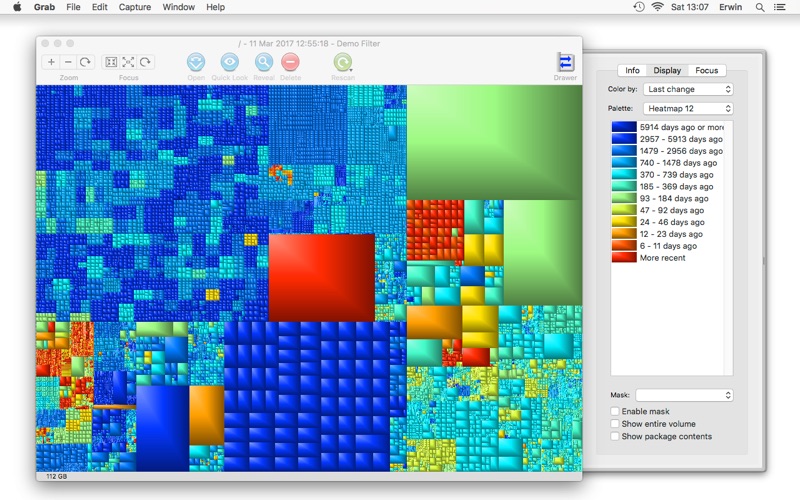Select the 185 - 369 days ago swatch
Image resolution: width=800 pixels, height=500 pixels.
[624, 186]
